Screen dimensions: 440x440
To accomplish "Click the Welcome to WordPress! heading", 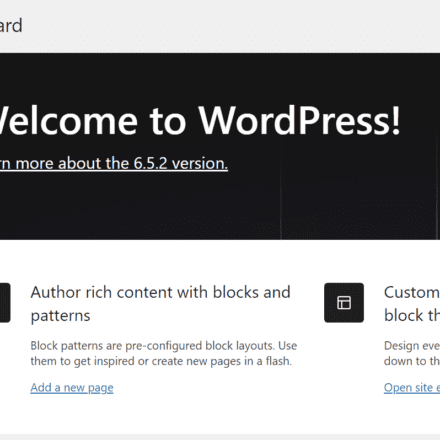I will click(x=199, y=121).
